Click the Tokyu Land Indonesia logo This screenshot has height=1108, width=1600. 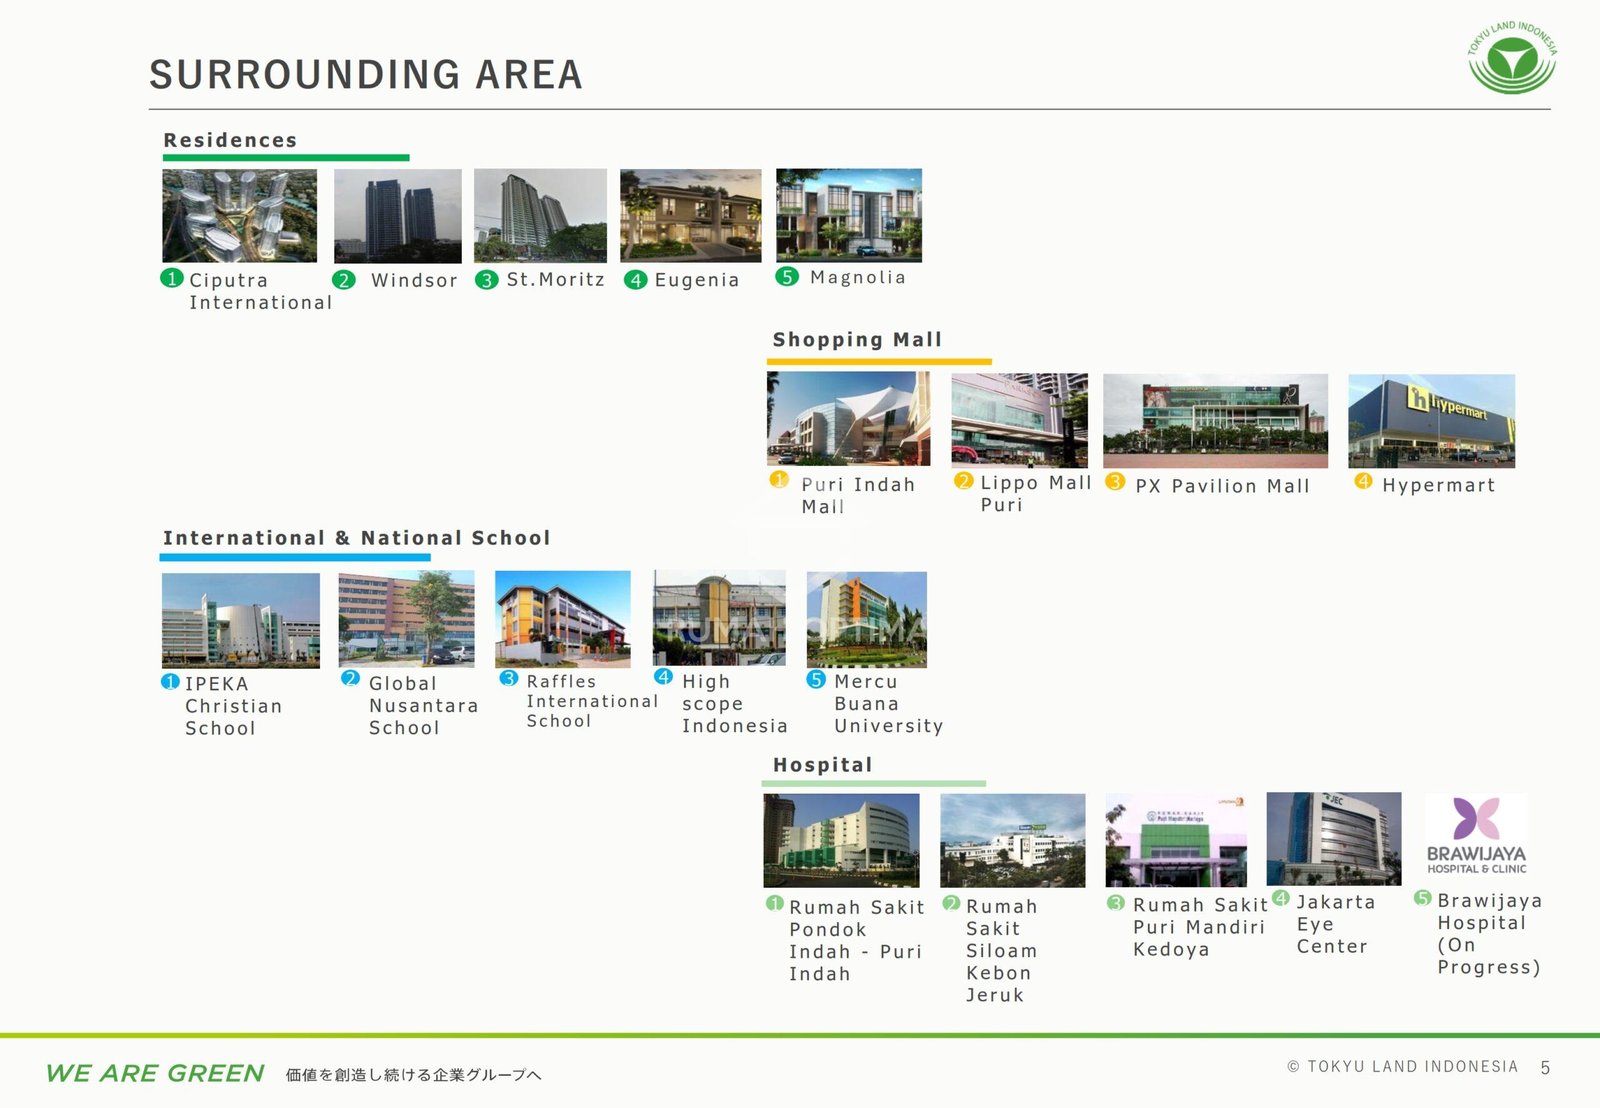click(1512, 57)
